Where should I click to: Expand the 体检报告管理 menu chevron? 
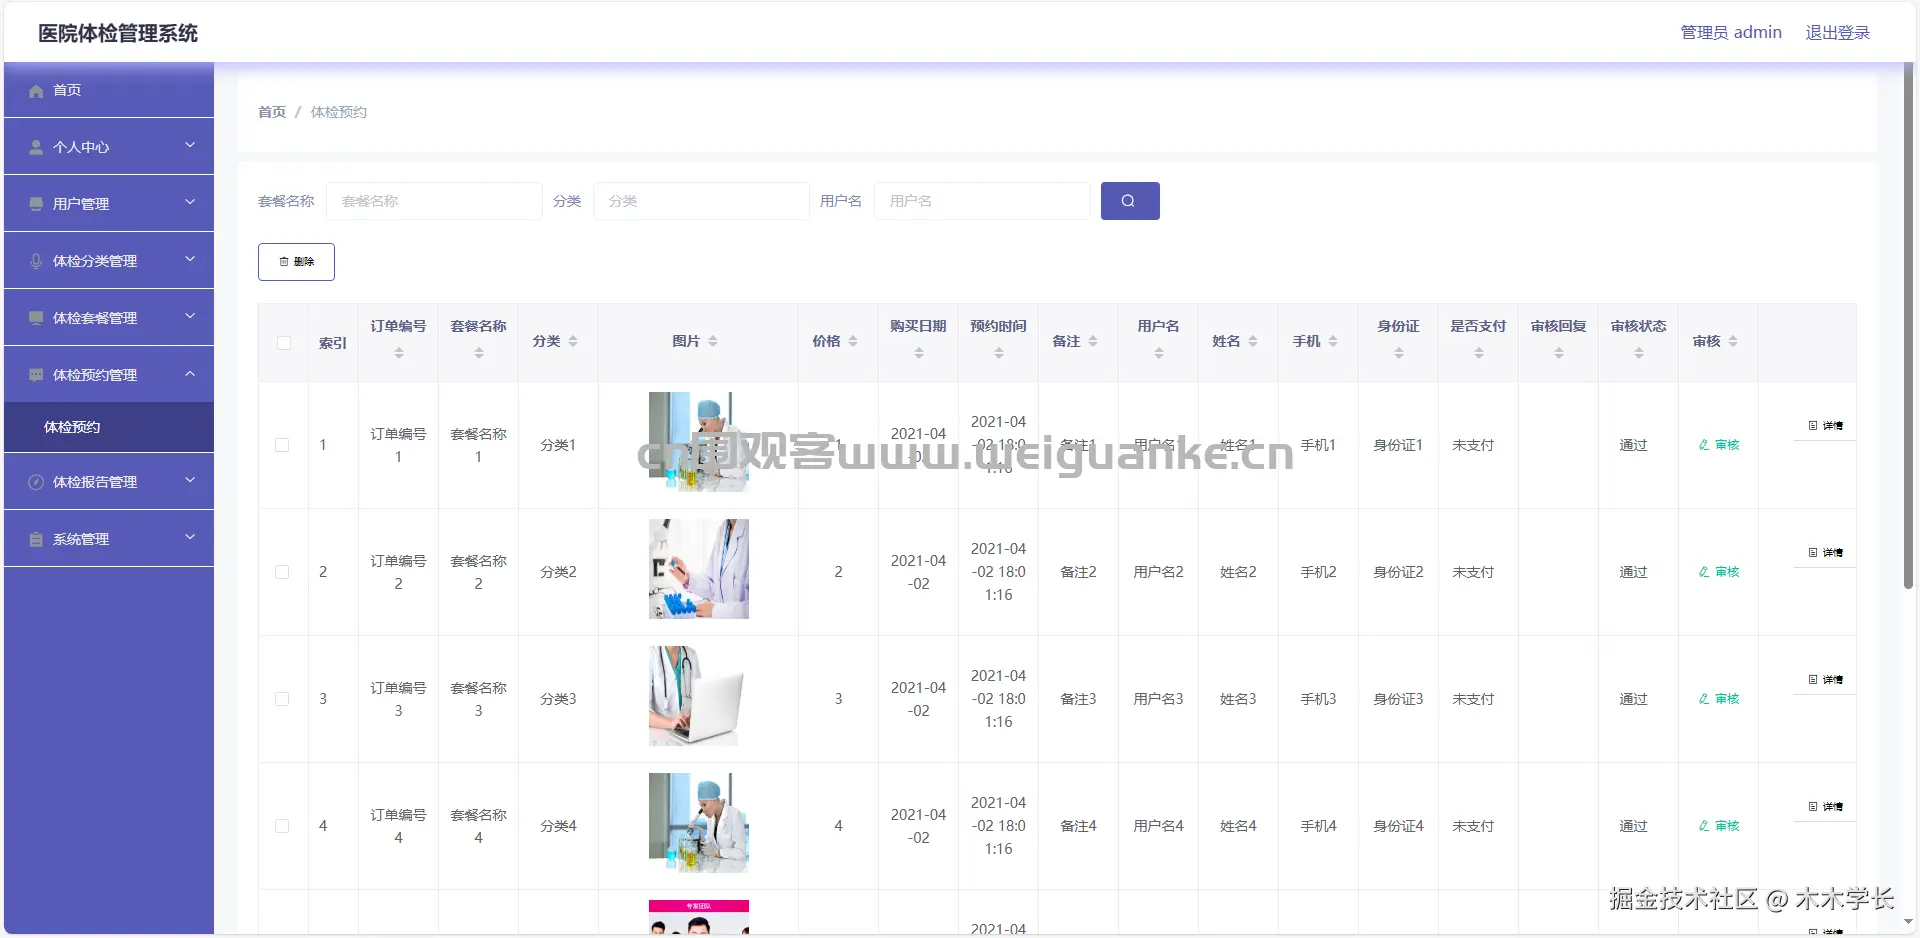click(190, 481)
